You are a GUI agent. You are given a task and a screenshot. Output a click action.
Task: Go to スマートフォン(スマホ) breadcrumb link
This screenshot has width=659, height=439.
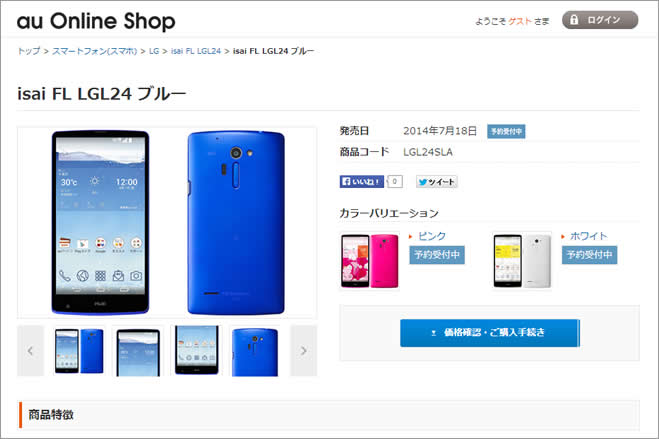coord(95,51)
